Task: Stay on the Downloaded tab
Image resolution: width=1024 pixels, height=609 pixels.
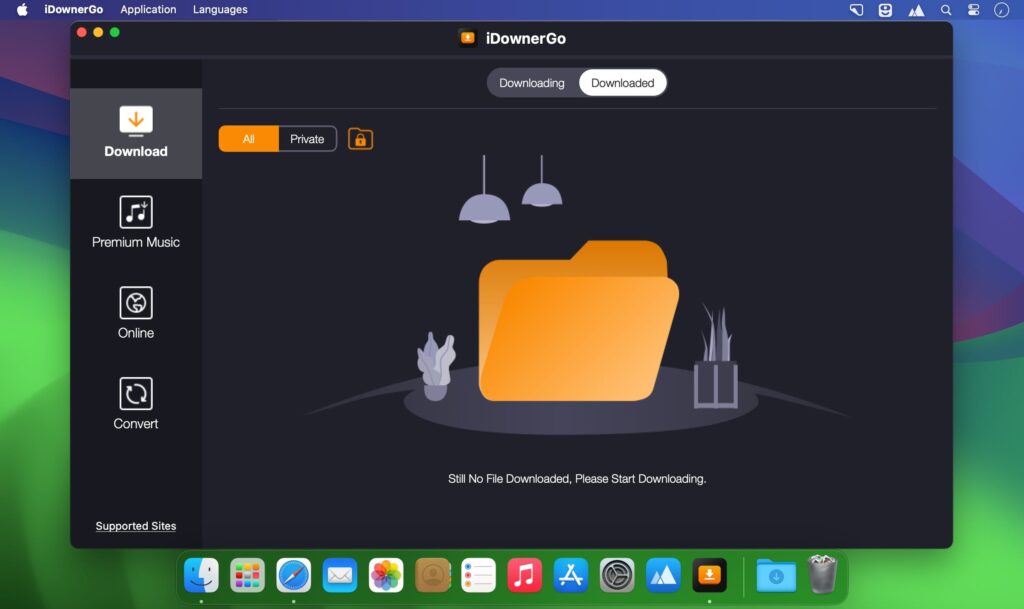Action: click(622, 83)
